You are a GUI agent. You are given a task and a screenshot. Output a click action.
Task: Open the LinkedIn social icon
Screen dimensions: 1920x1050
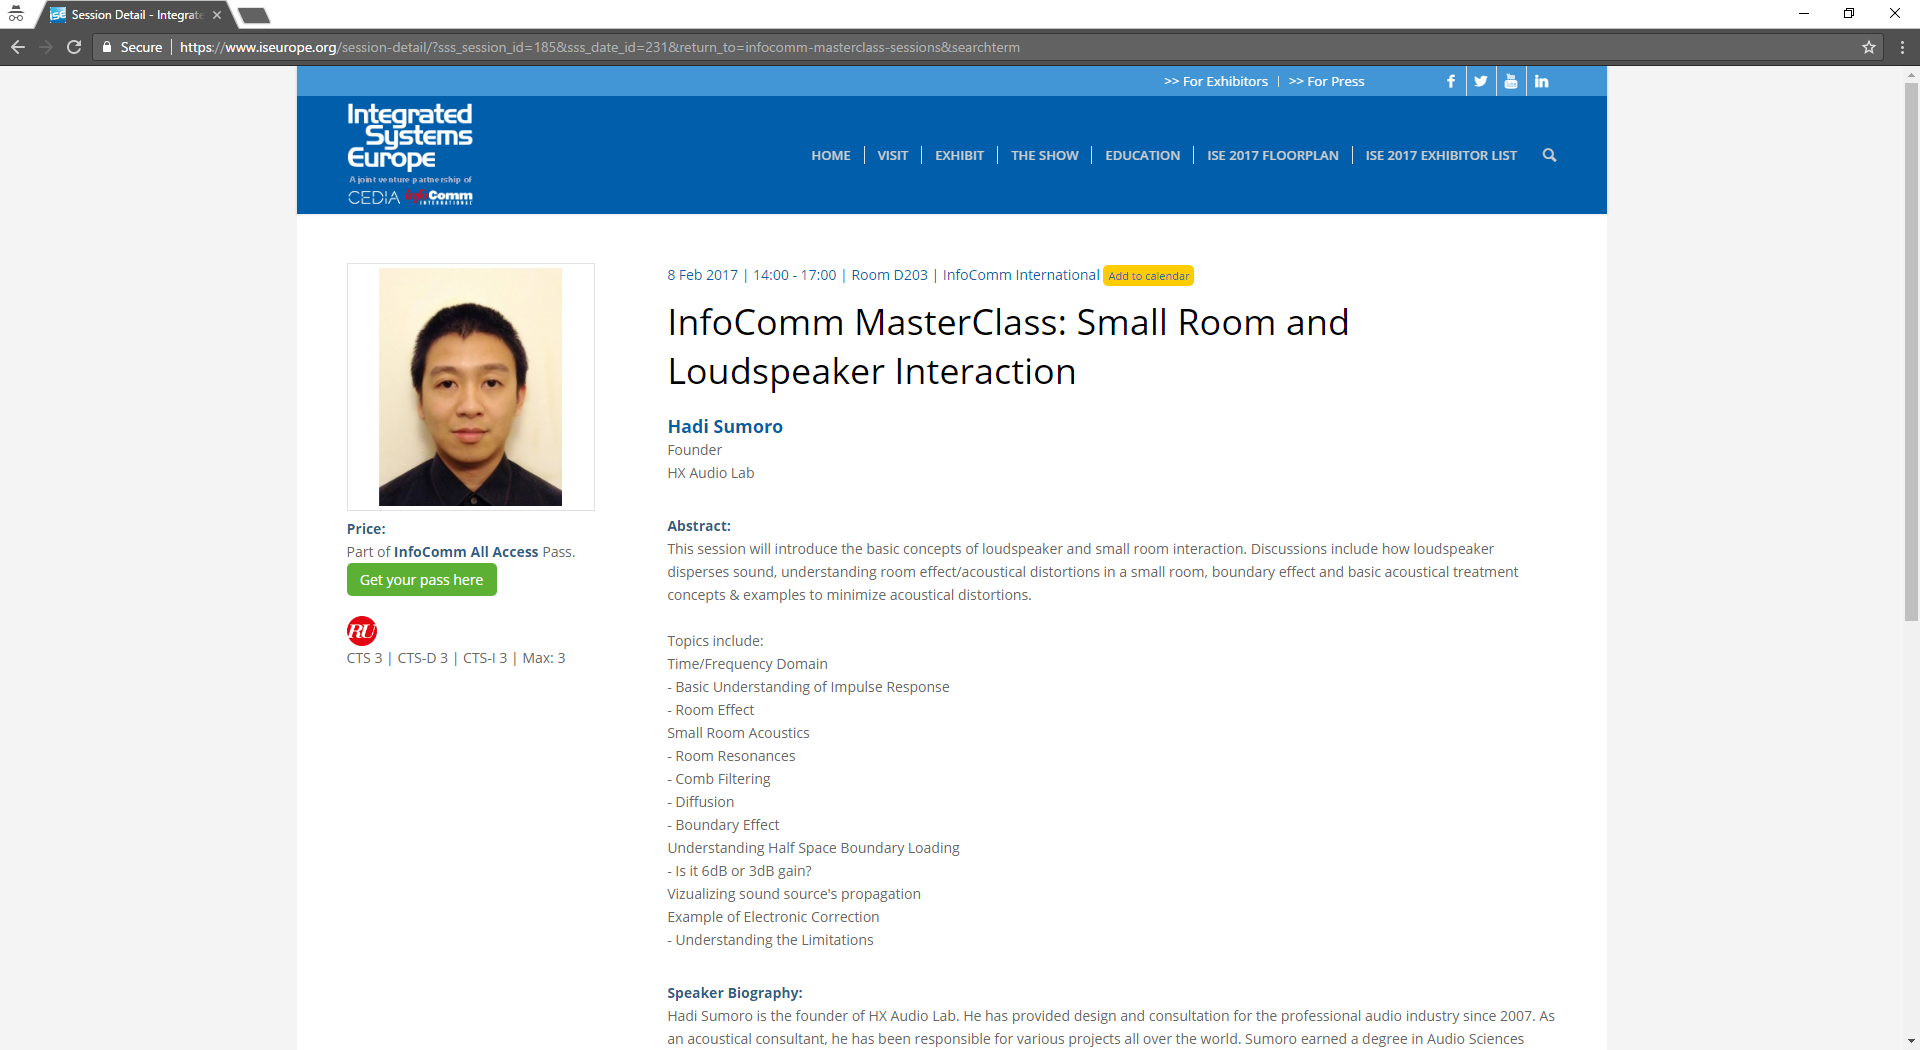coord(1542,81)
